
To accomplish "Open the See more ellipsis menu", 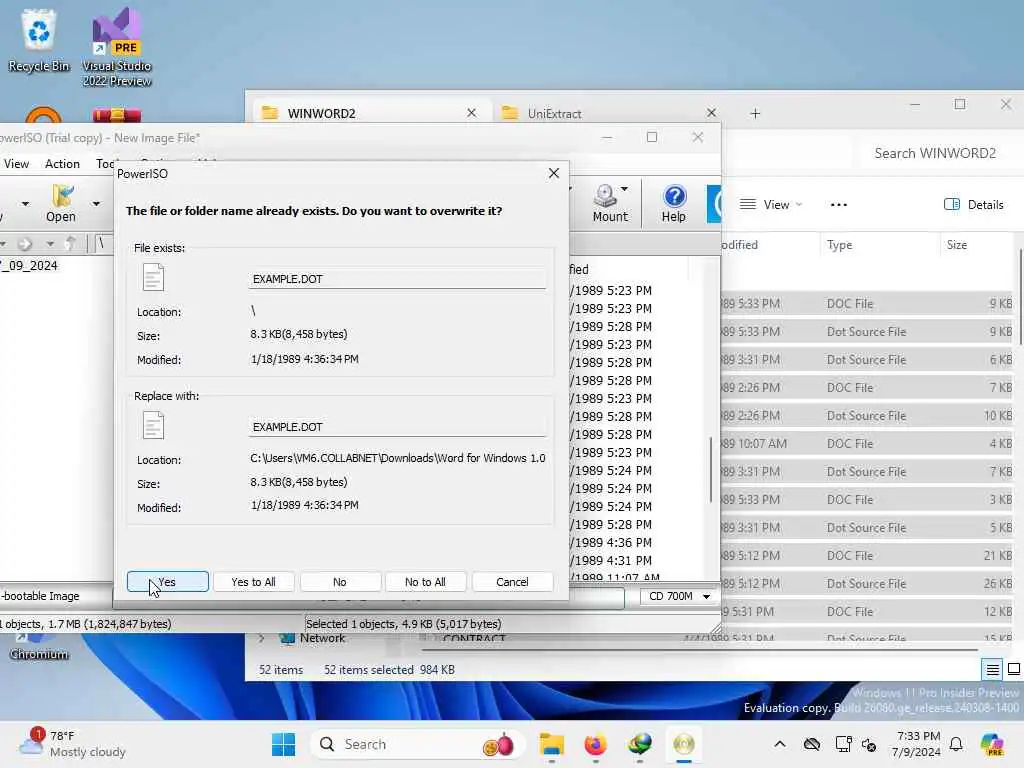I will [x=839, y=204].
